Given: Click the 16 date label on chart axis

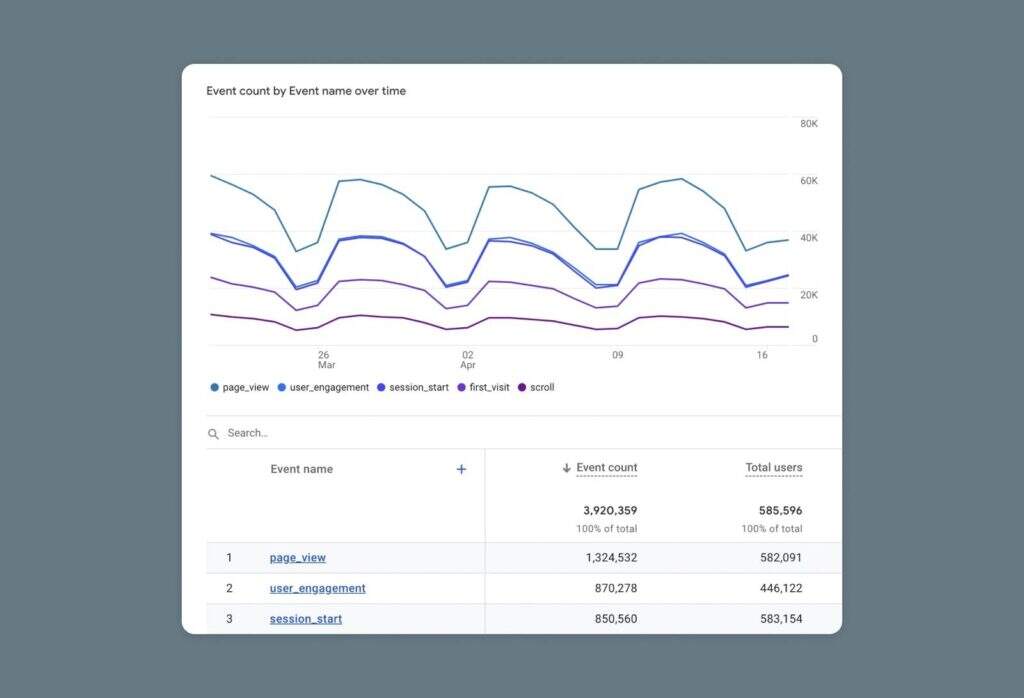Looking at the screenshot, I should click(x=762, y=355).
